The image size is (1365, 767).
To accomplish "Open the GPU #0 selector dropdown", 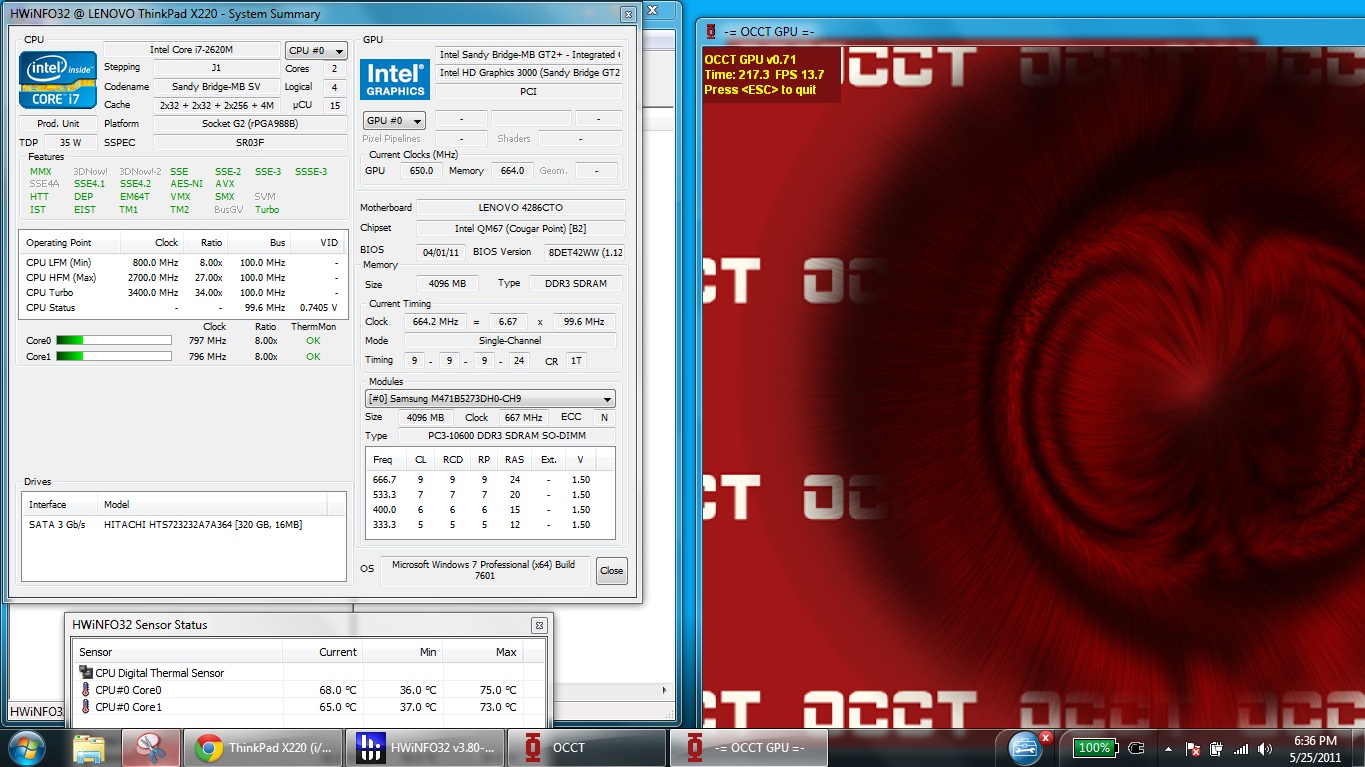I will click(x=394, y=120).
